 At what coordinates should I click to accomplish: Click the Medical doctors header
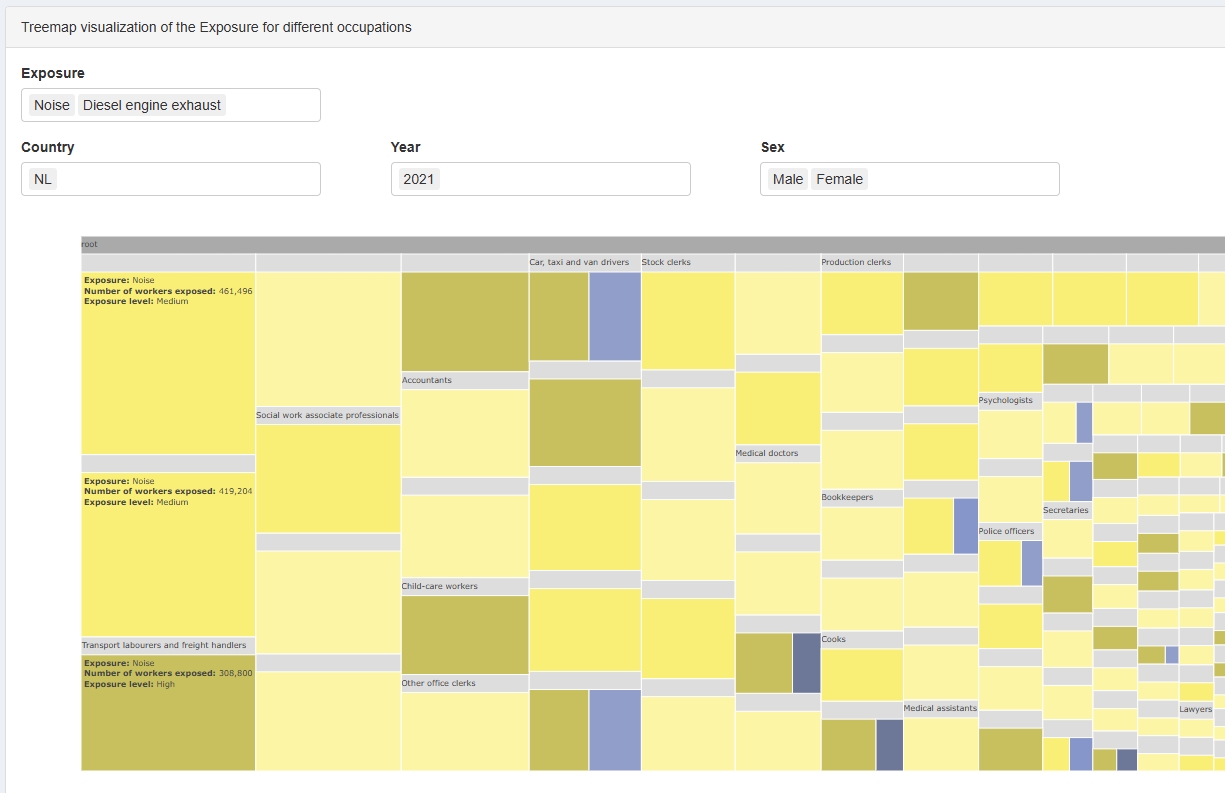(777, 453)
